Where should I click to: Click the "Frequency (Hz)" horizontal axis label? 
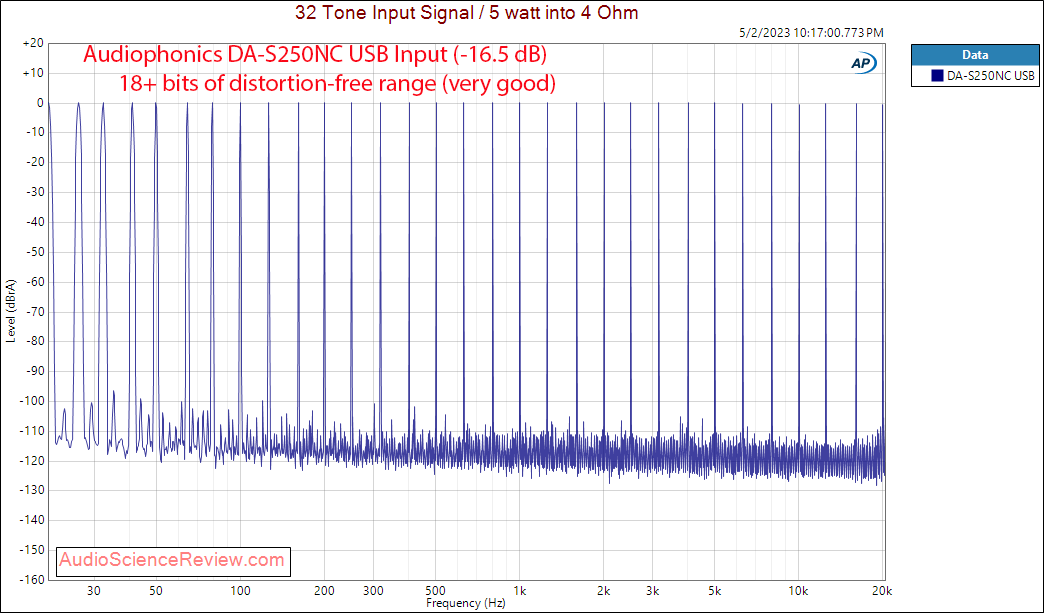466,603
